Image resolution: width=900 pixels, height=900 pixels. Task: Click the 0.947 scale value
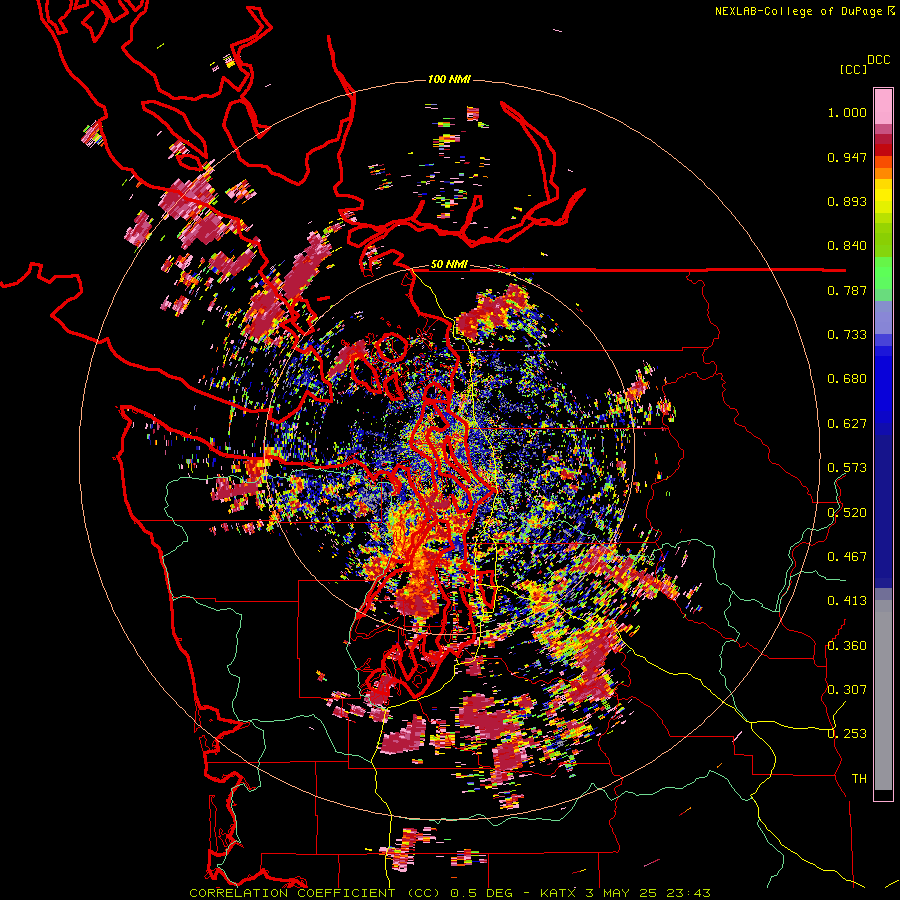847,157
